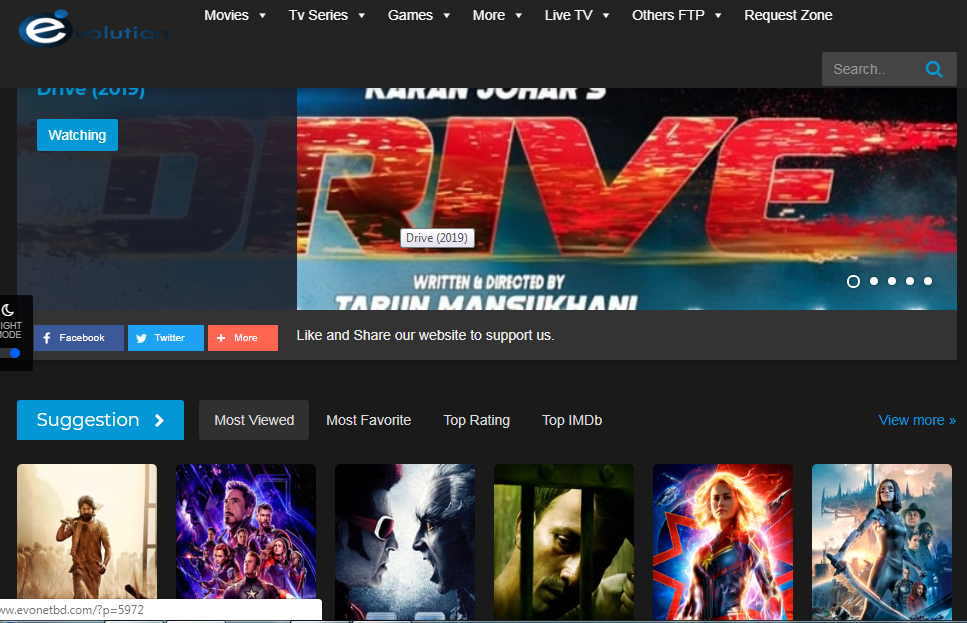Viewport: 967px width, 623px height.
Task: Click the Suggestion heading button
Action: 101,420
